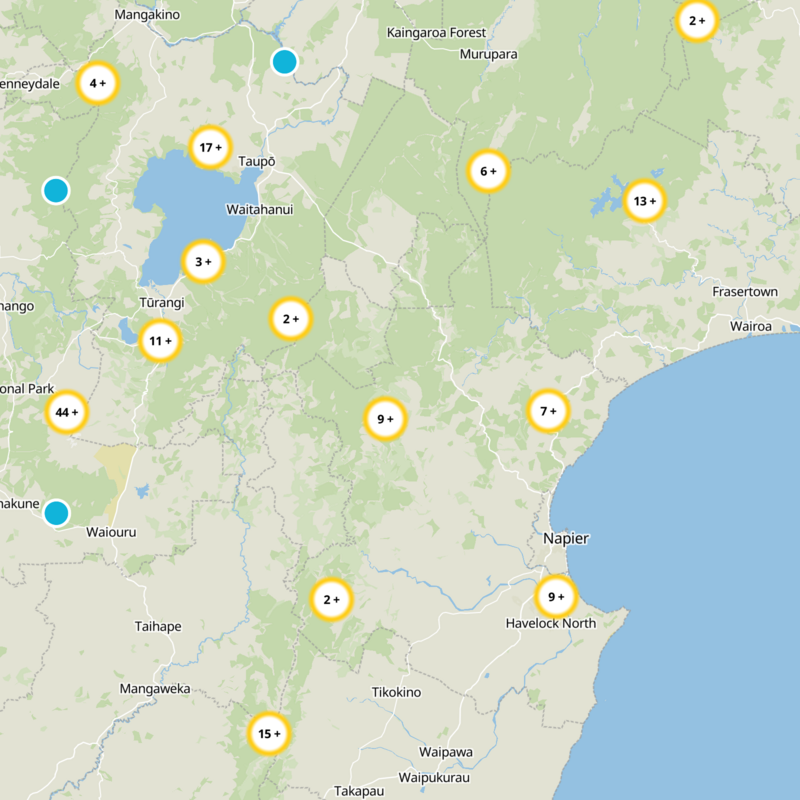Open the 11+ cluster below Tūrangi
800x800 pixels.
click(160, 340)
